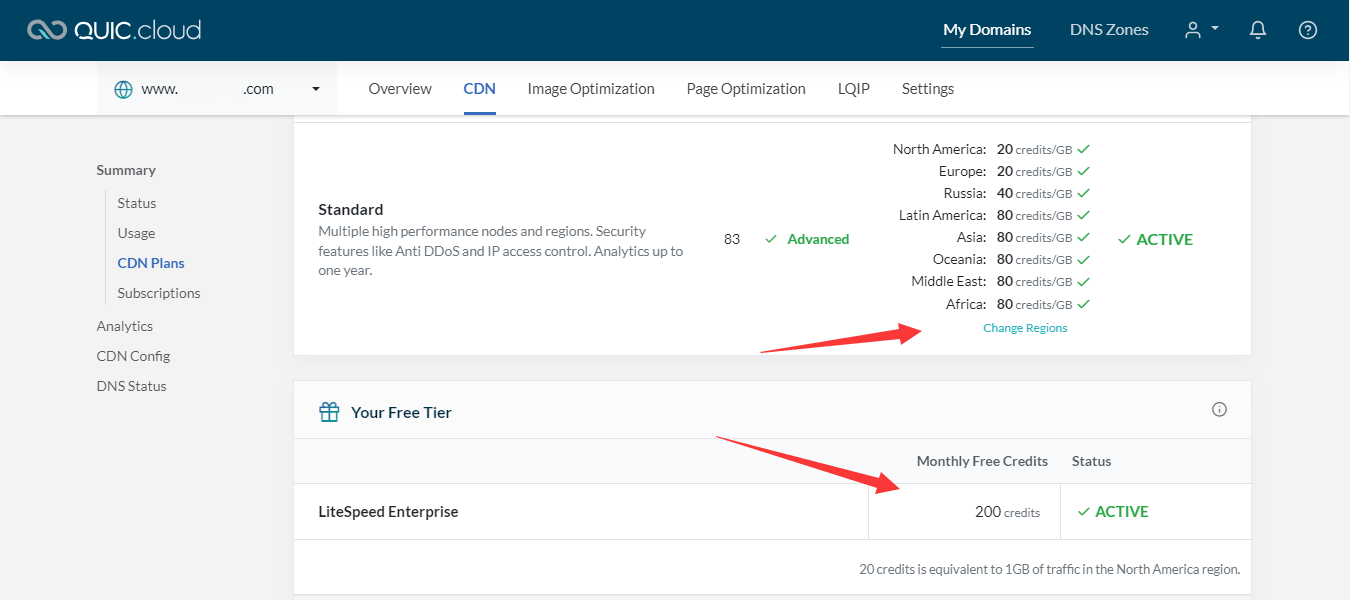Open the Page Optimization tab
1350x600 pixels.
pos(746,89)
